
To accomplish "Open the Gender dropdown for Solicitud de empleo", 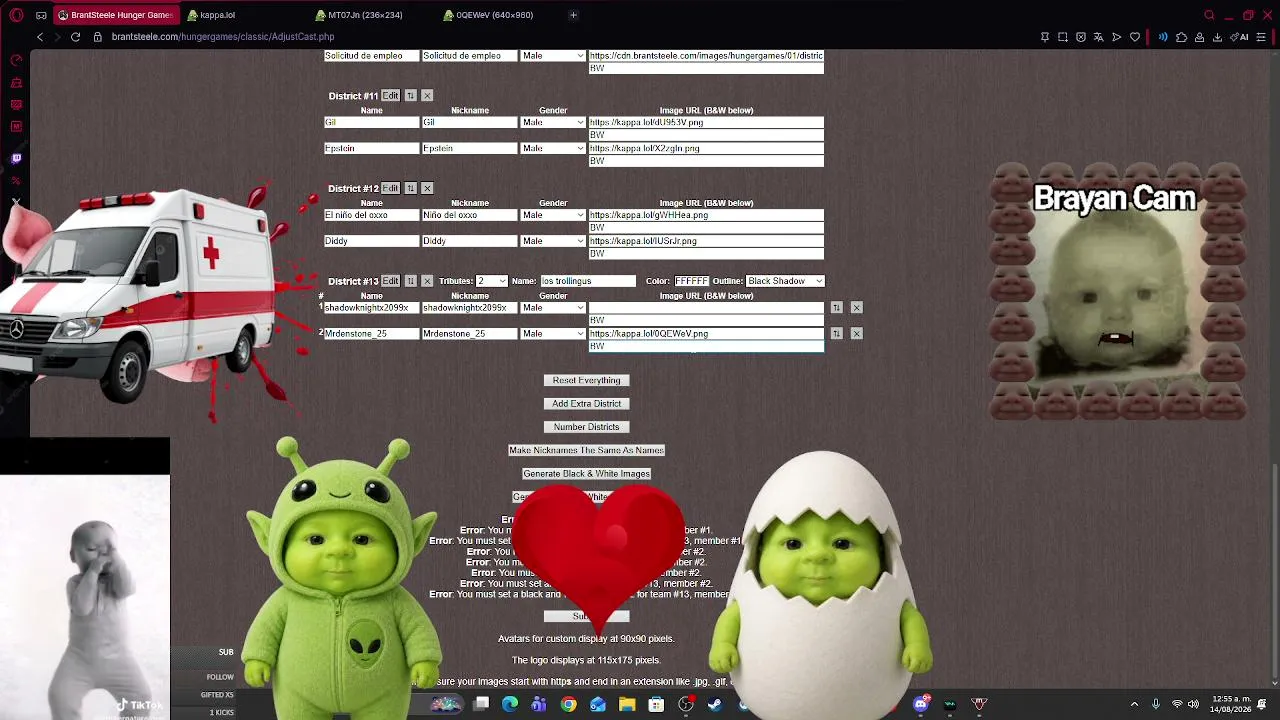I will [553, 56].
